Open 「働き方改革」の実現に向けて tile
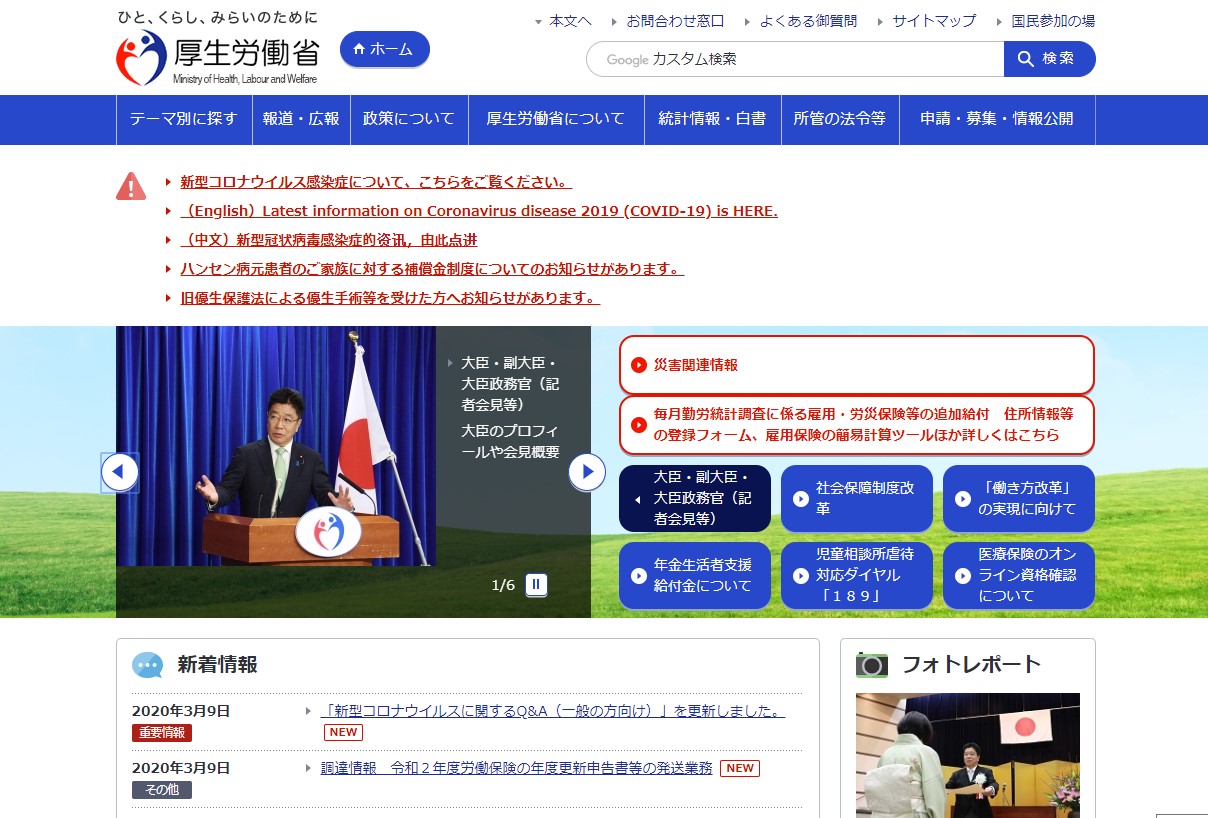Screen dimensions: 1208x818 [1019, 498]
